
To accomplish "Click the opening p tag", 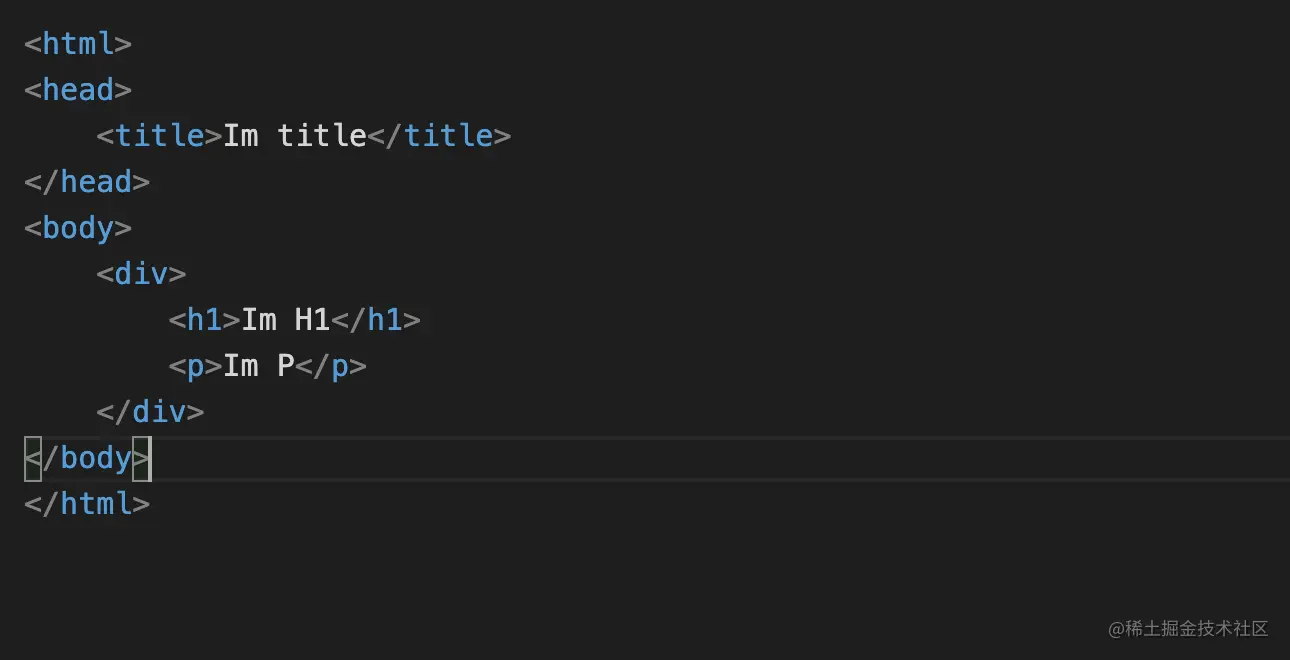I will coord(195,366).
